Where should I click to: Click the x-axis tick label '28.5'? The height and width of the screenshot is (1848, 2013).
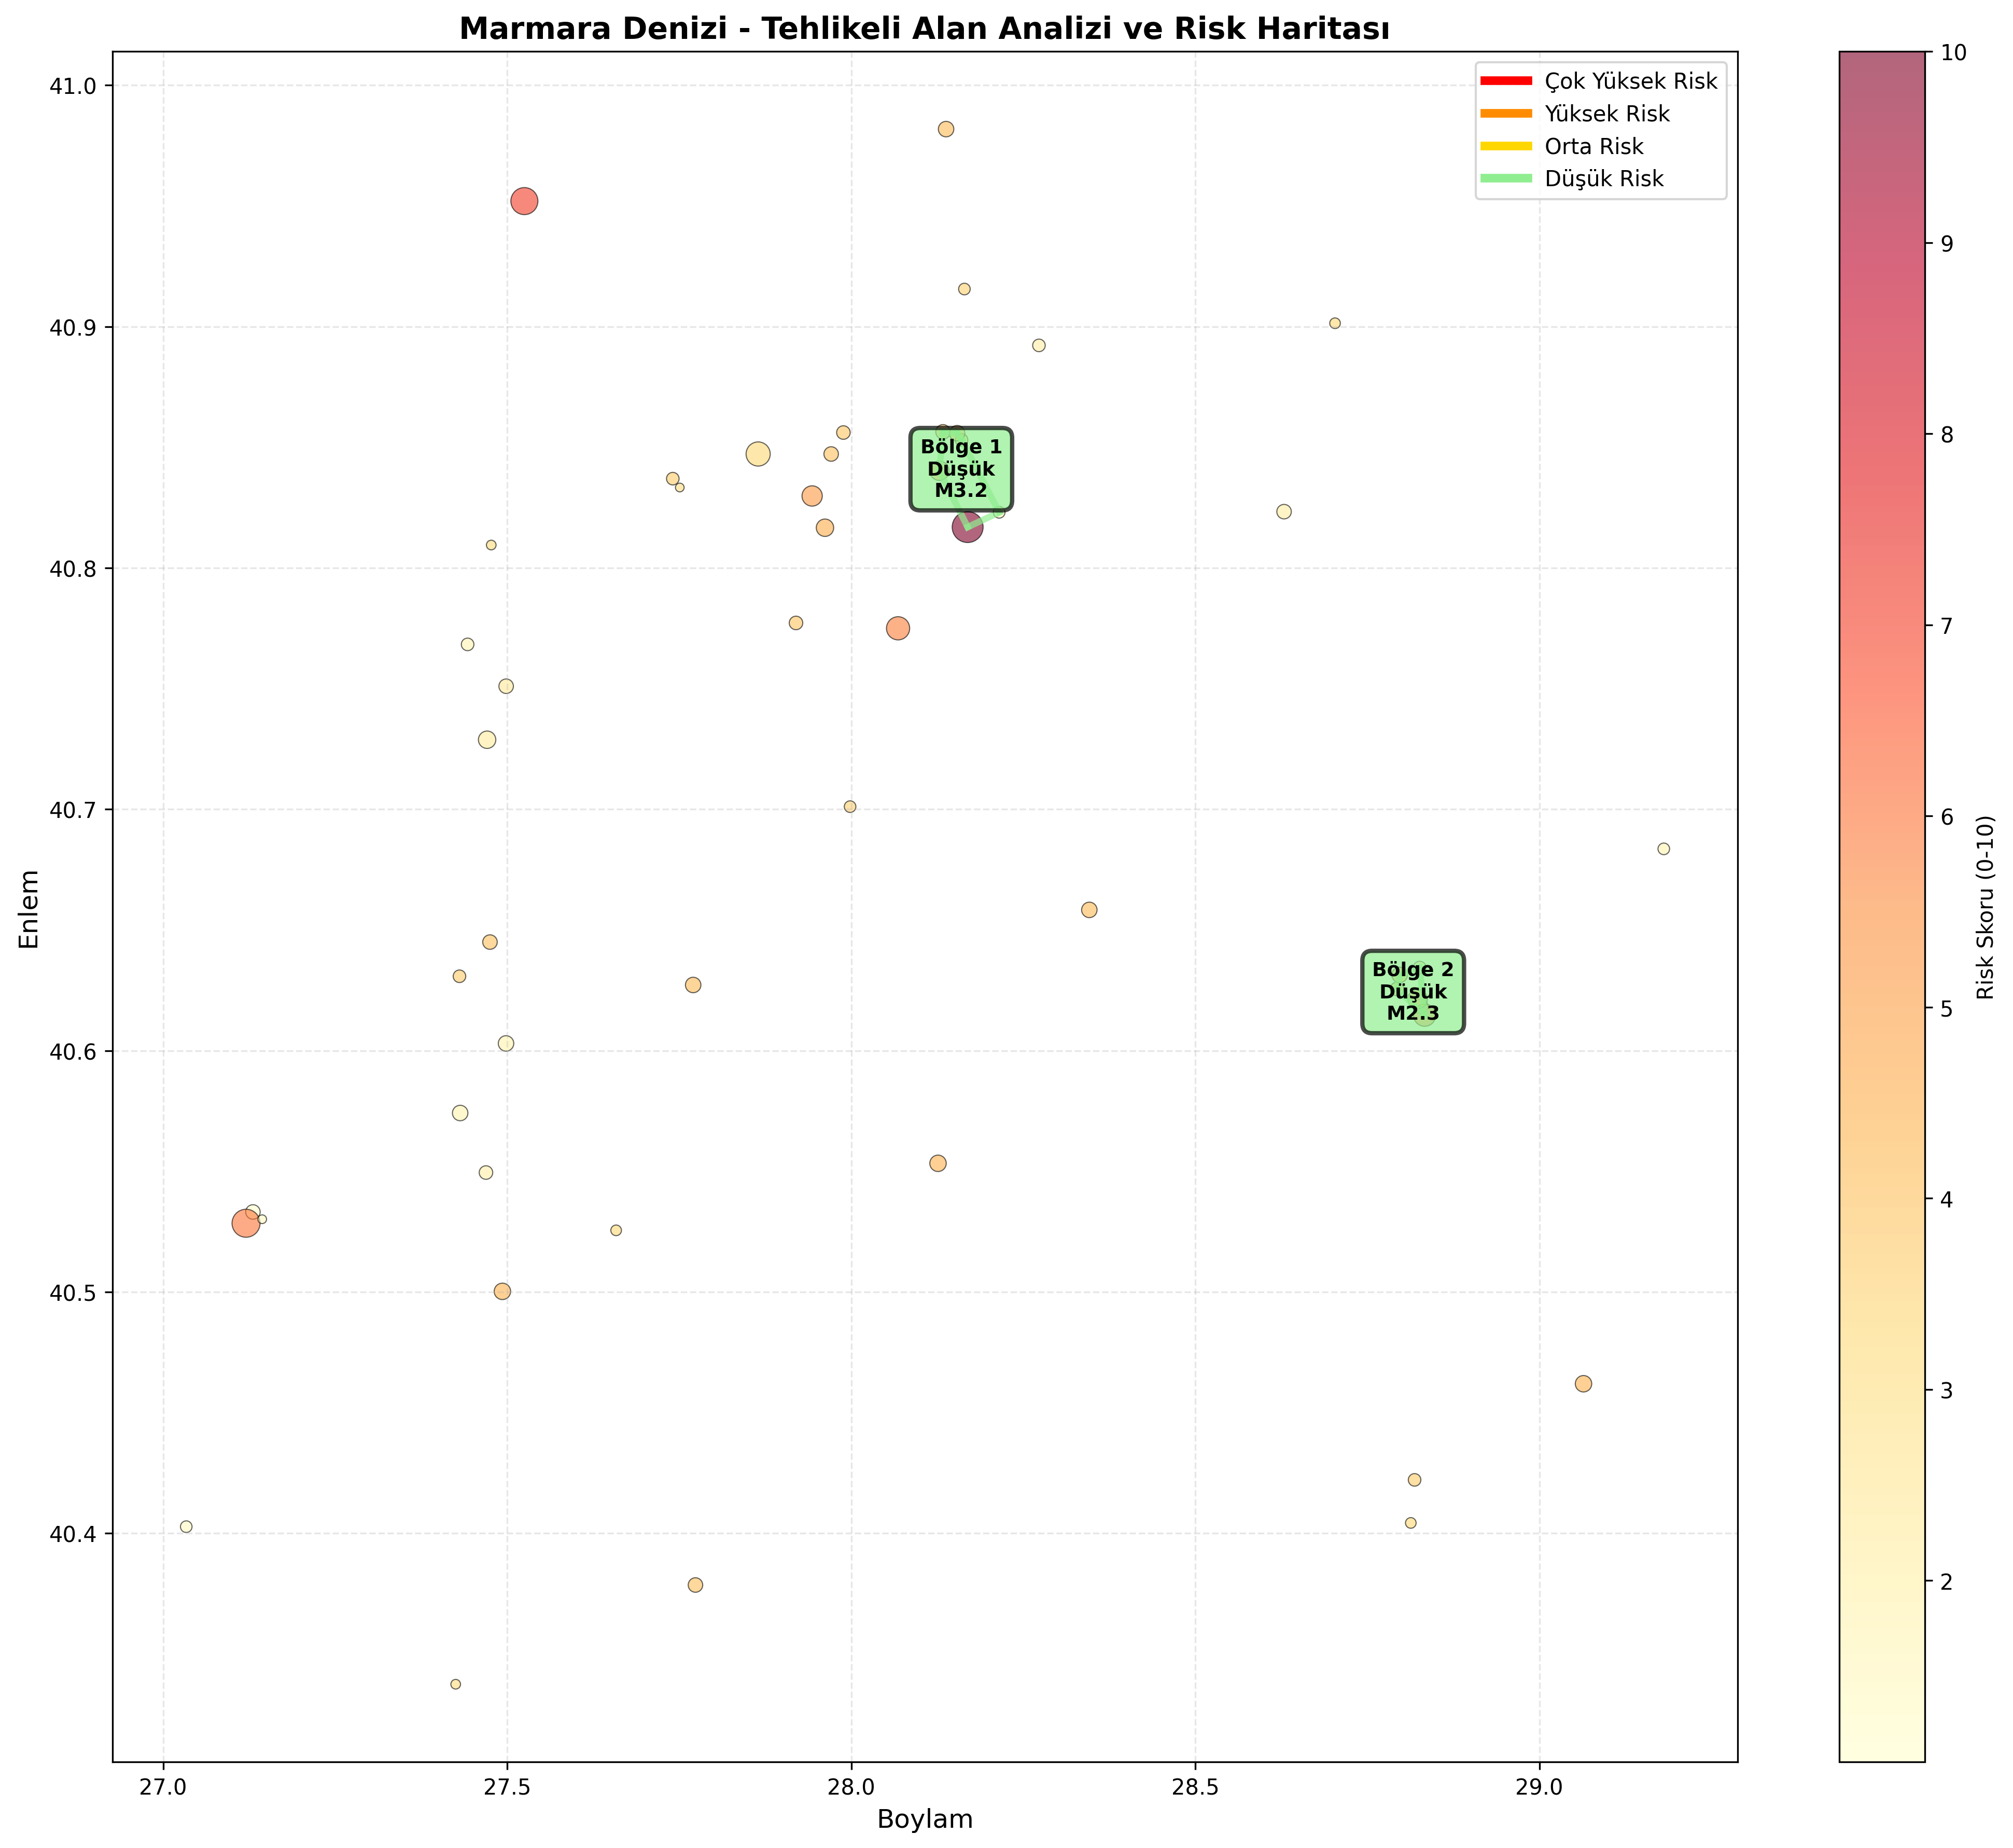click(x=1195, y=1785)
